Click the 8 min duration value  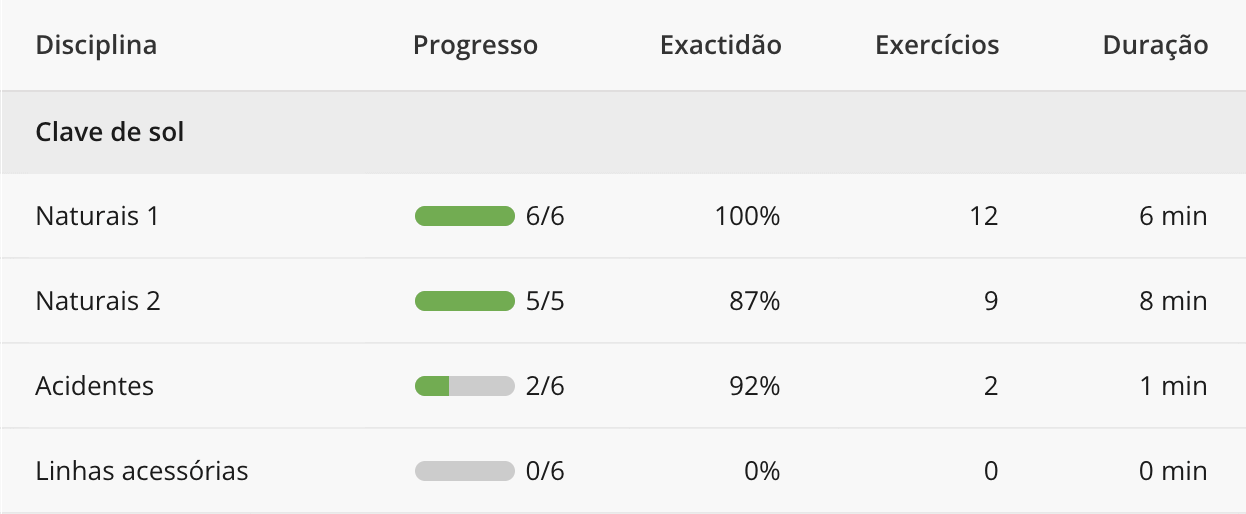click(1173, 301)
